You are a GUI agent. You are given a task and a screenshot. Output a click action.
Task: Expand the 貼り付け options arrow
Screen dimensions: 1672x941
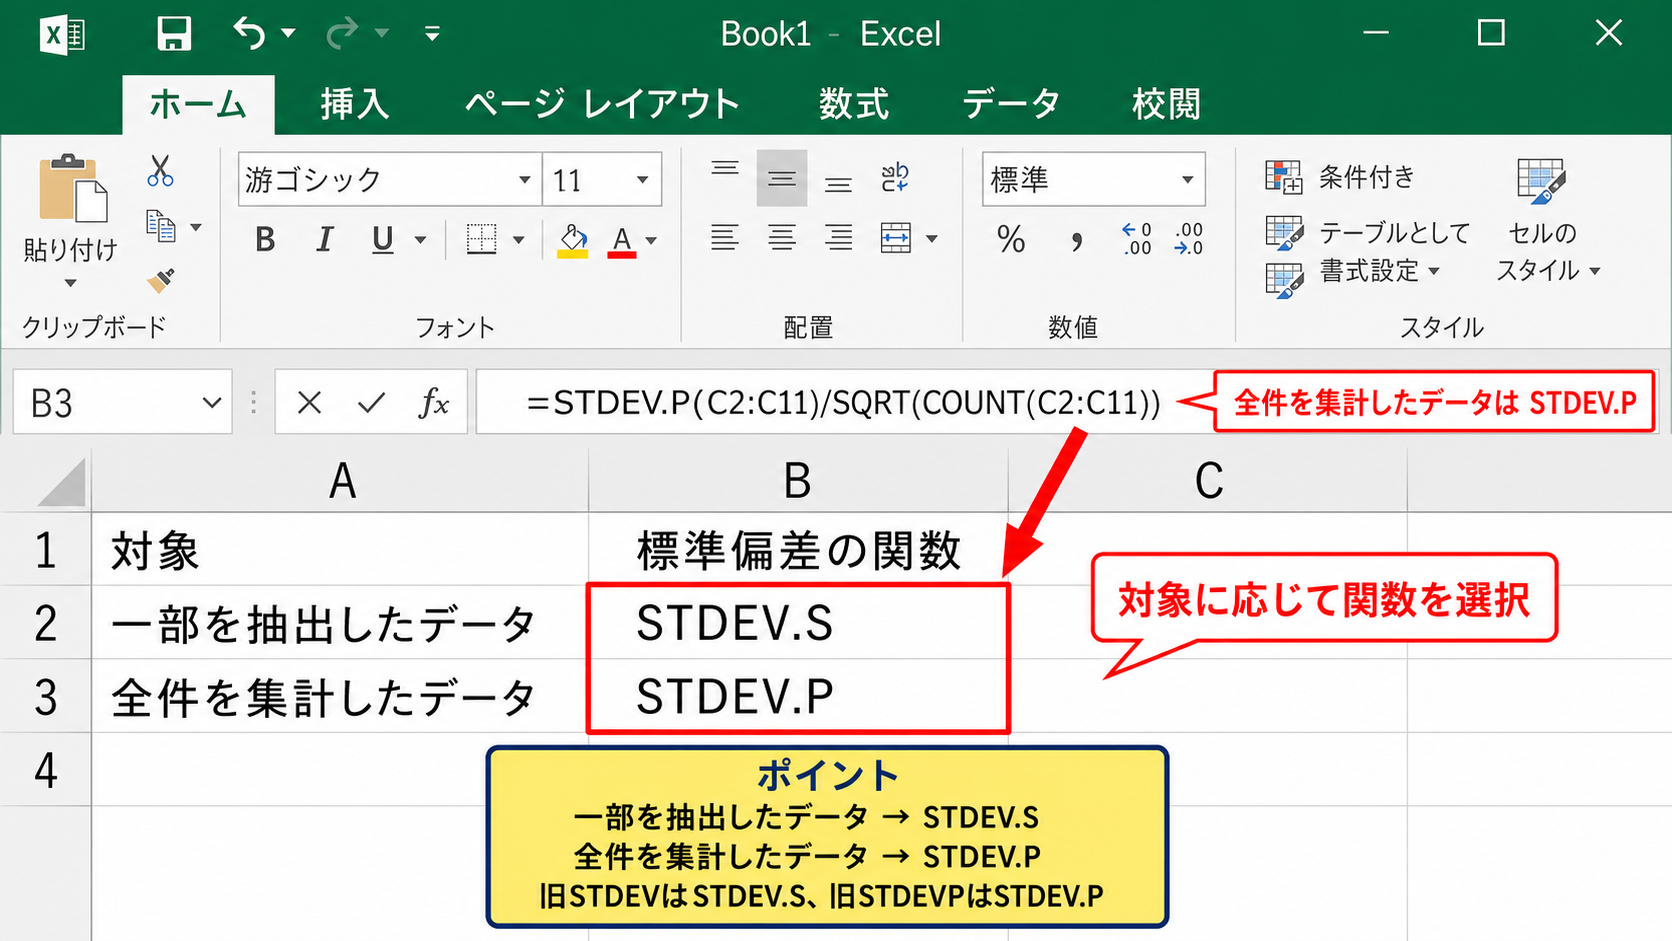[70, 283]
